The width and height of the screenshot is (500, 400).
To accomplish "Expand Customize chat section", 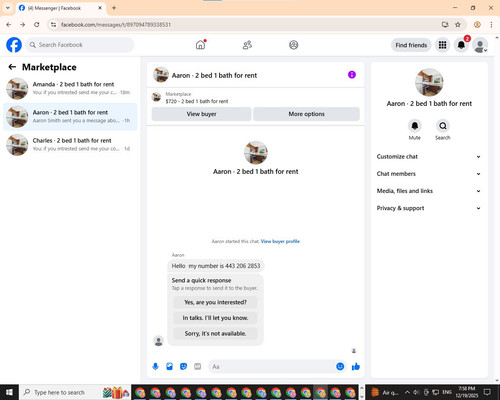I will [x=429, y=157].
